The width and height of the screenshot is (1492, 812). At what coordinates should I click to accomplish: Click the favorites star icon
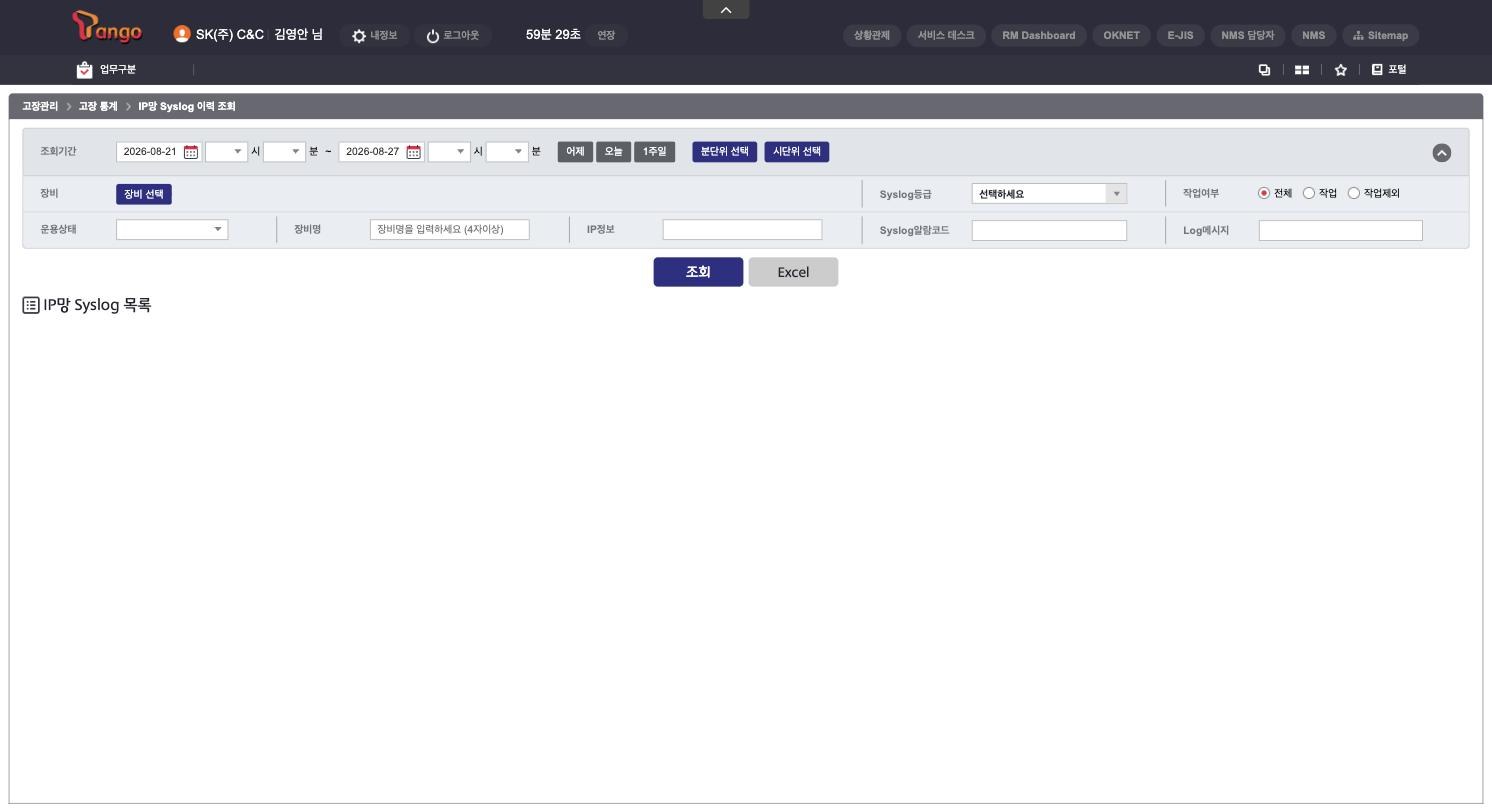[1341, 70]
